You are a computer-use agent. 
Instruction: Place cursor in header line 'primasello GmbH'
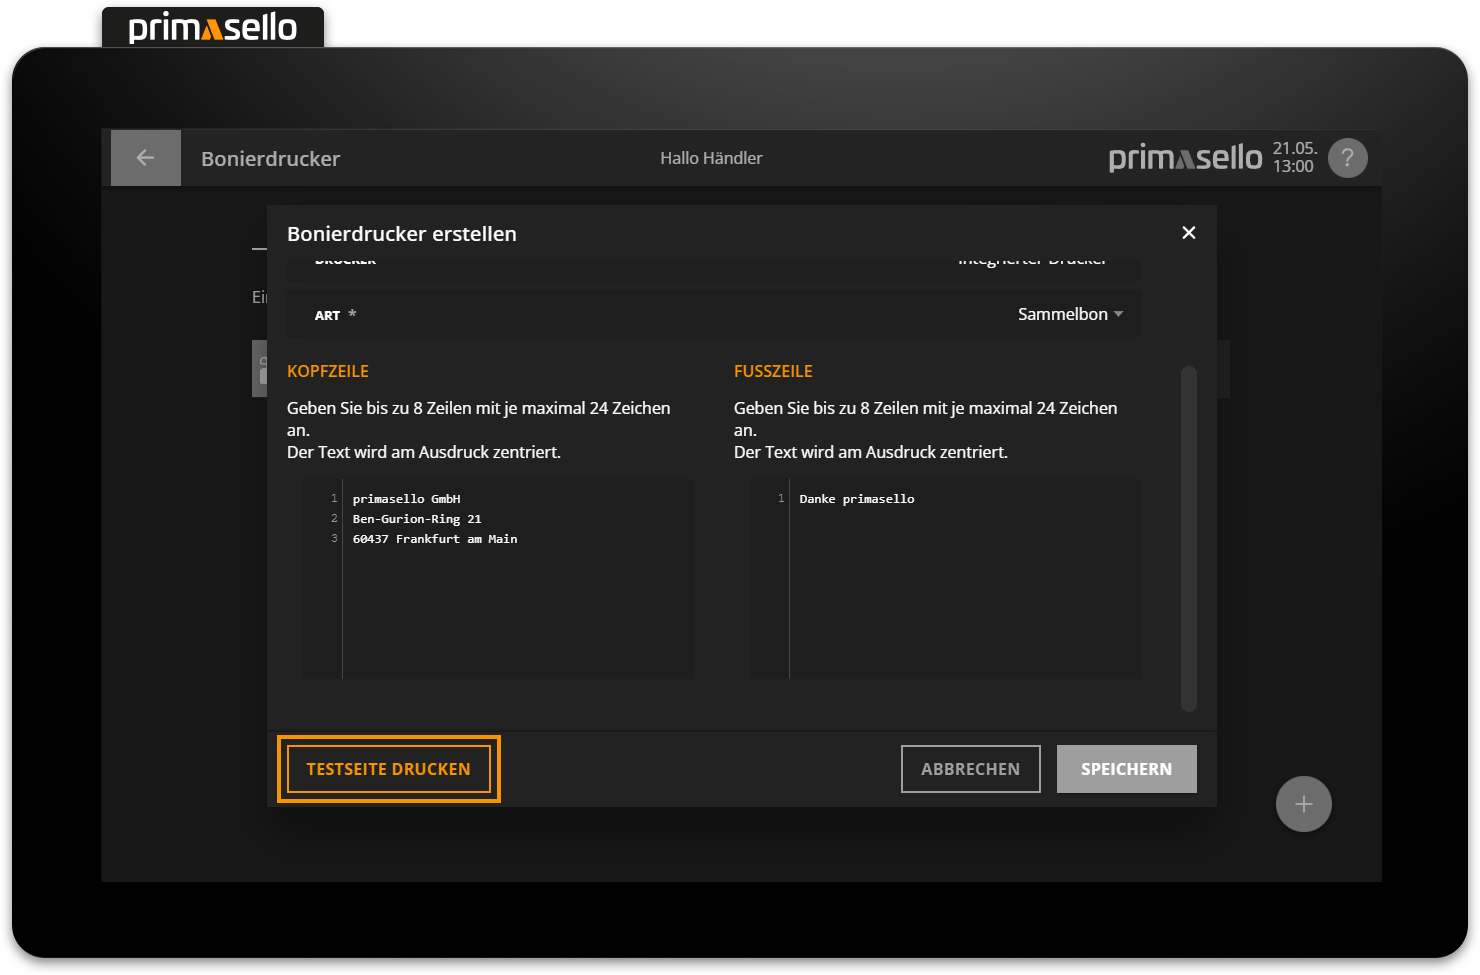click(406, 499)
